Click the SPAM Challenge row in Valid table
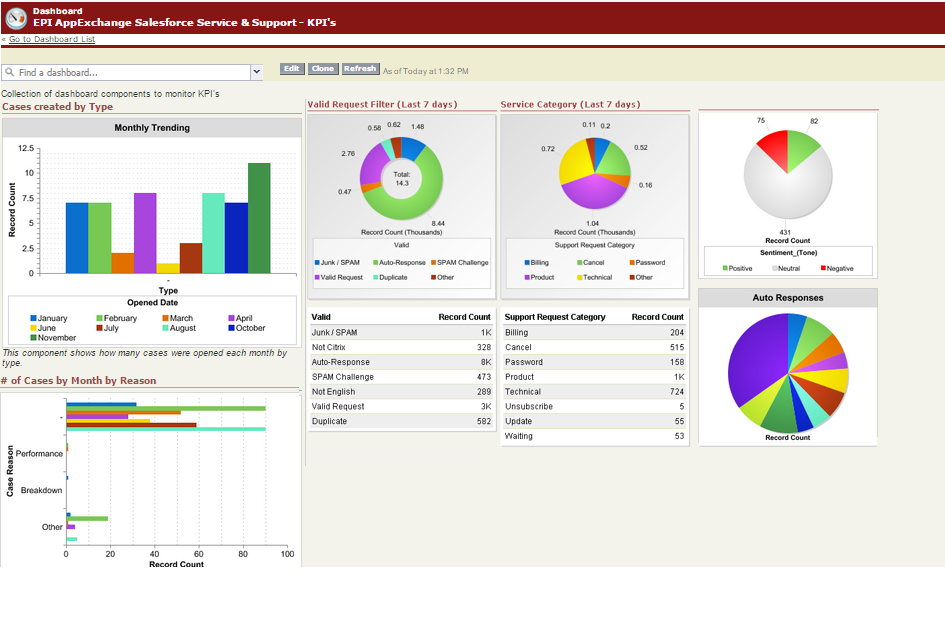This screenshot has width=945, height=624. [401, 377]
